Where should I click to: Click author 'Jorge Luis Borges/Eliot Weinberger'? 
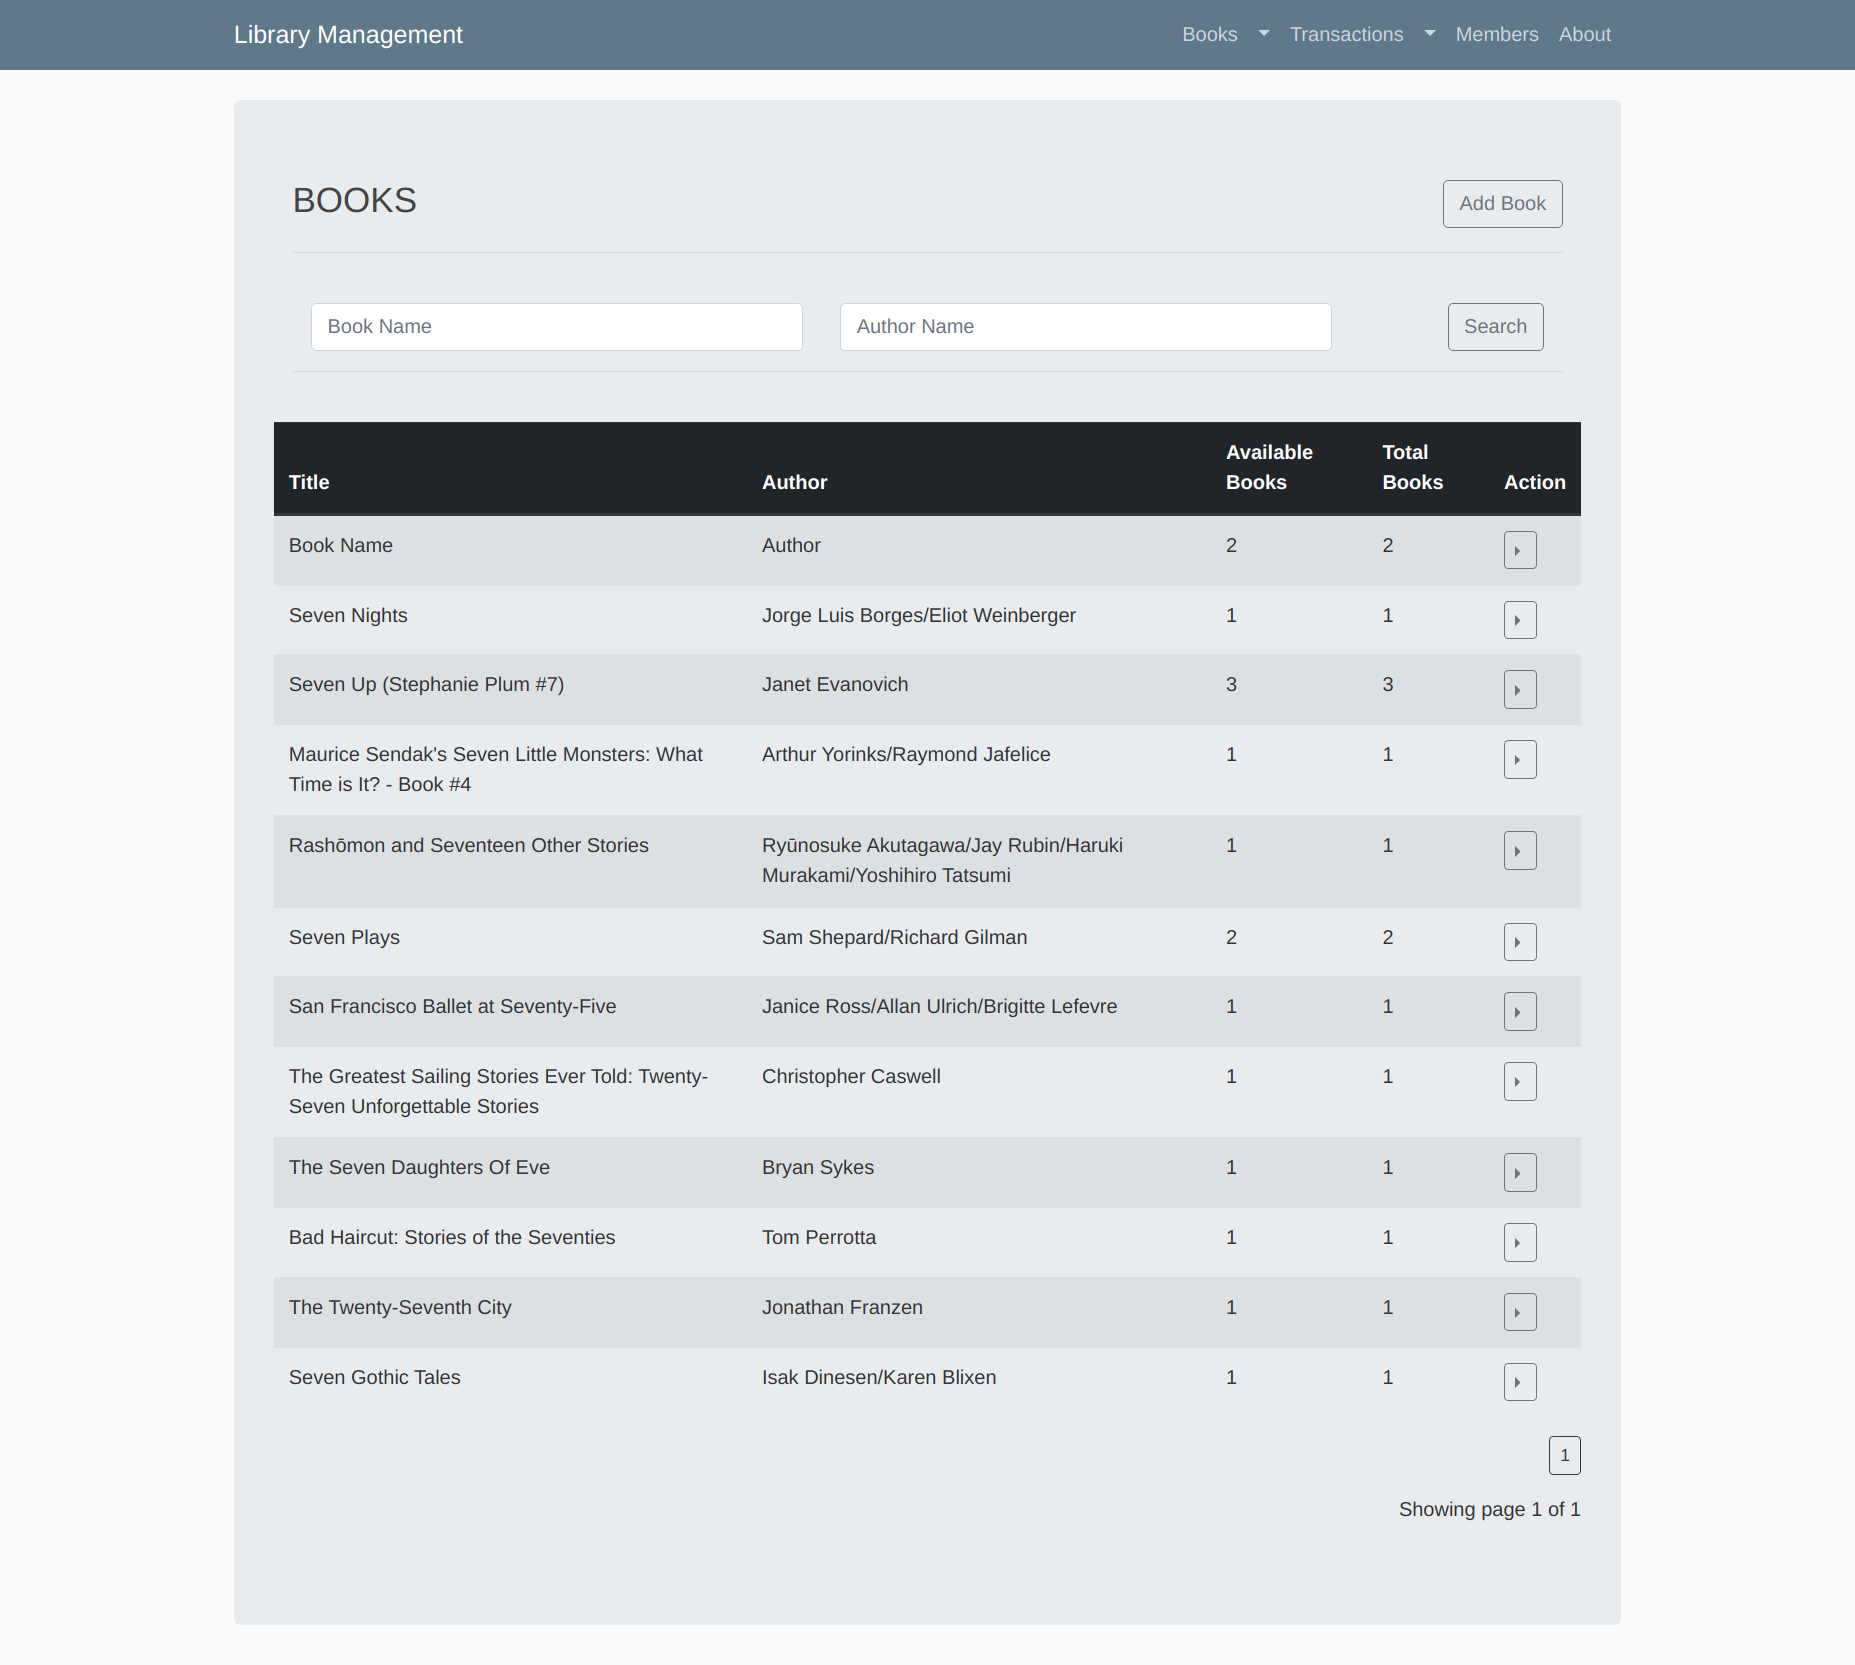click(918, 615)
